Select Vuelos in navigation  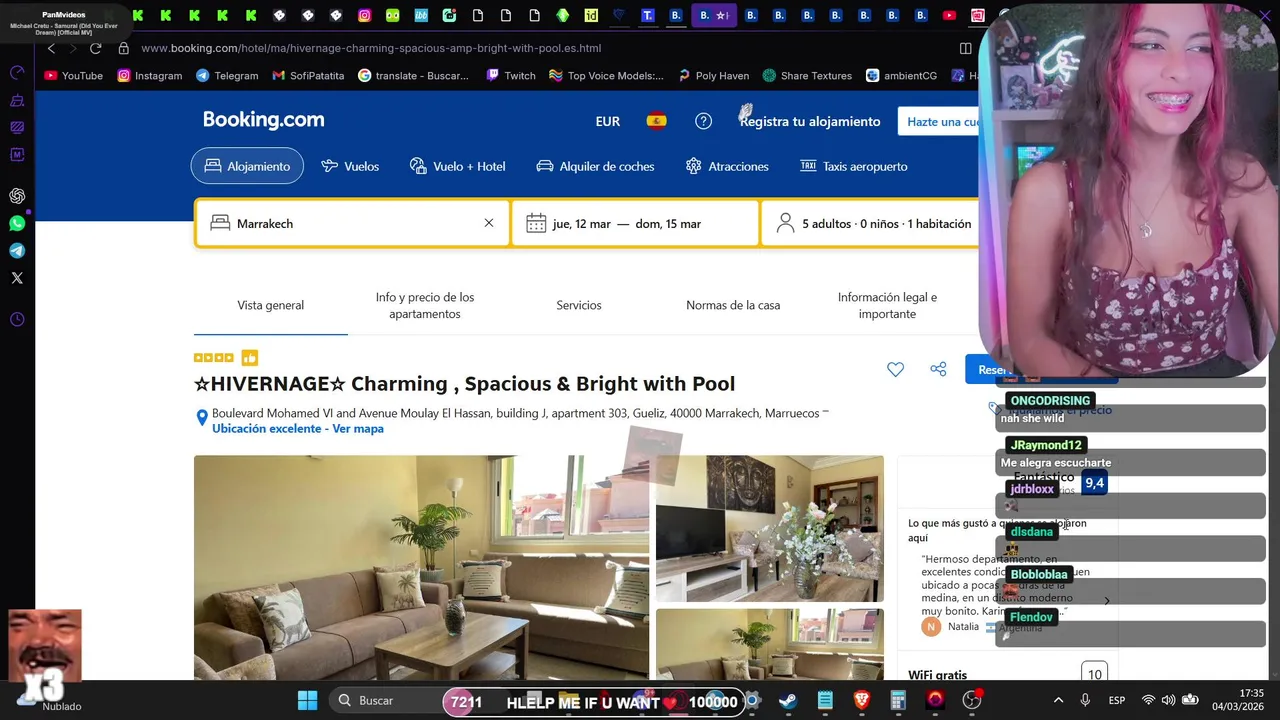[350, 166]
